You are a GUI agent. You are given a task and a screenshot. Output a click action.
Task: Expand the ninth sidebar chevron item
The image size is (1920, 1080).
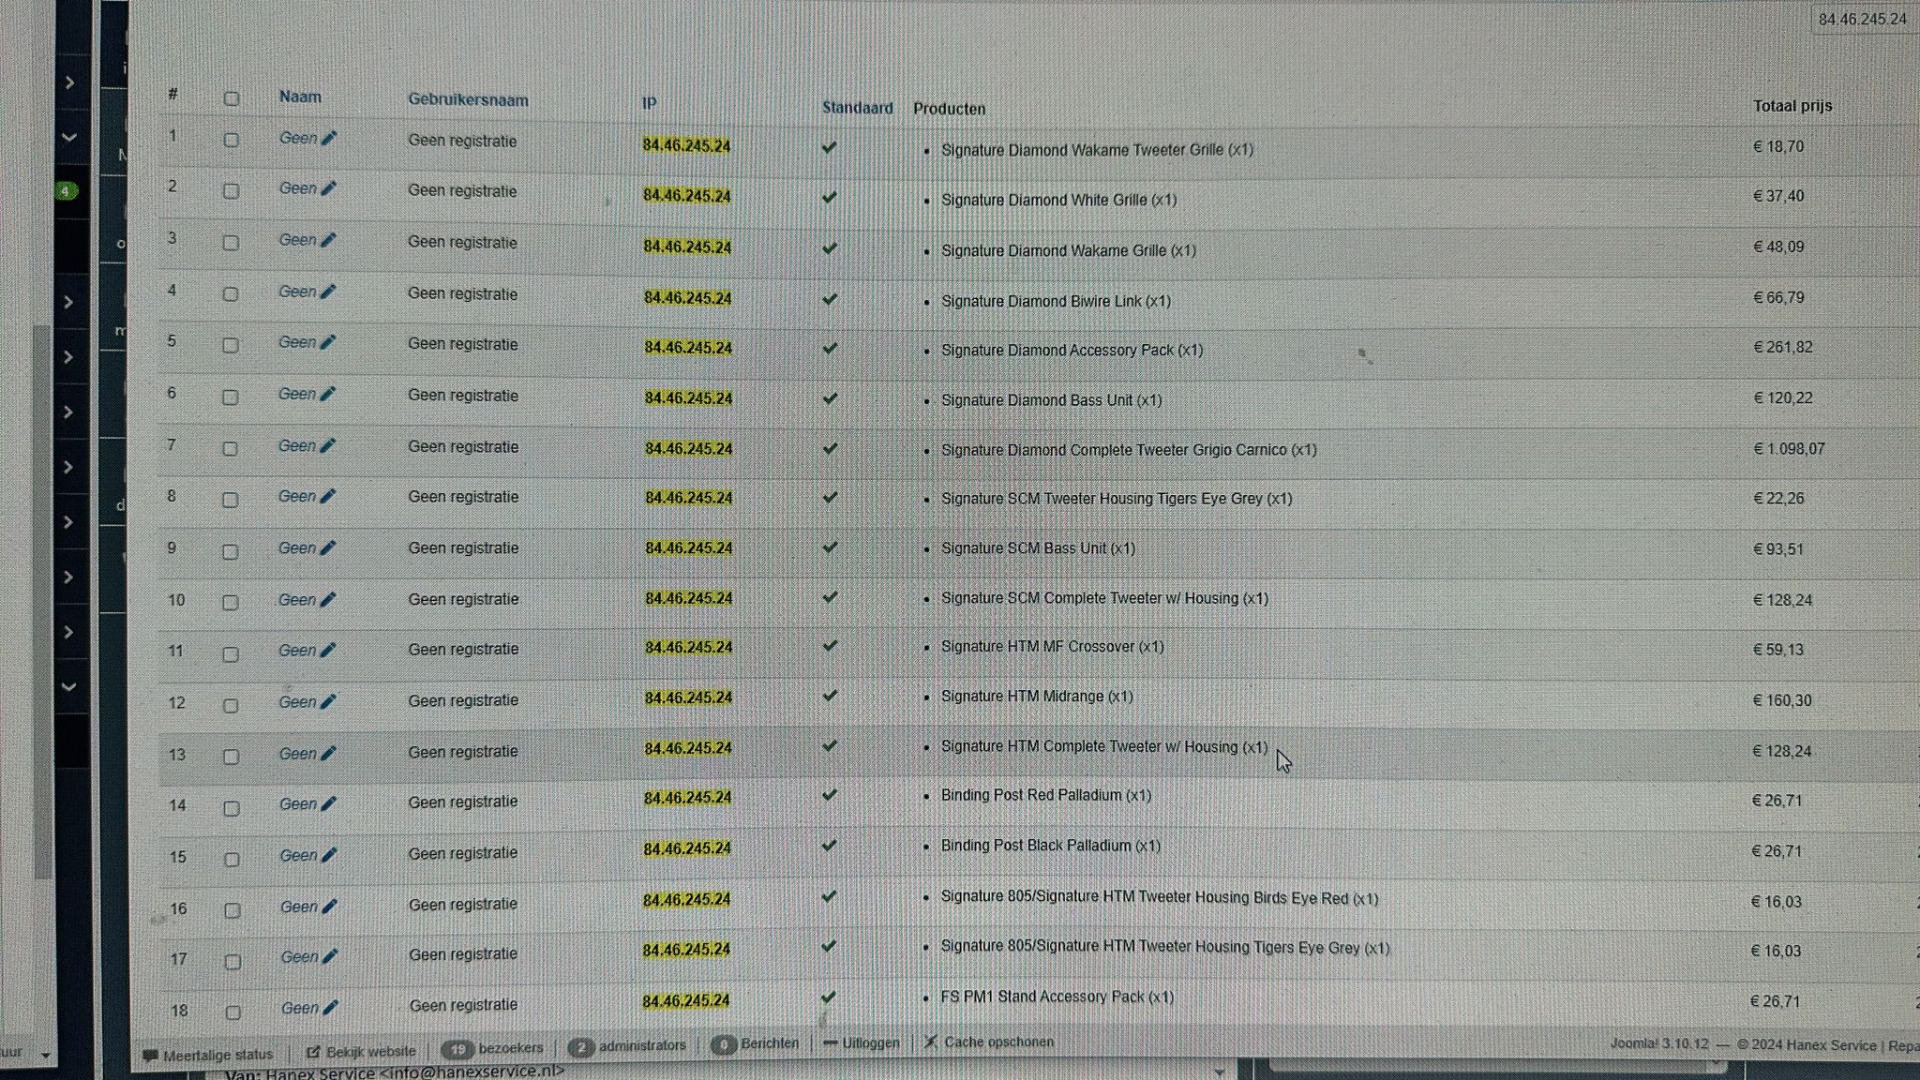[69, 632]
